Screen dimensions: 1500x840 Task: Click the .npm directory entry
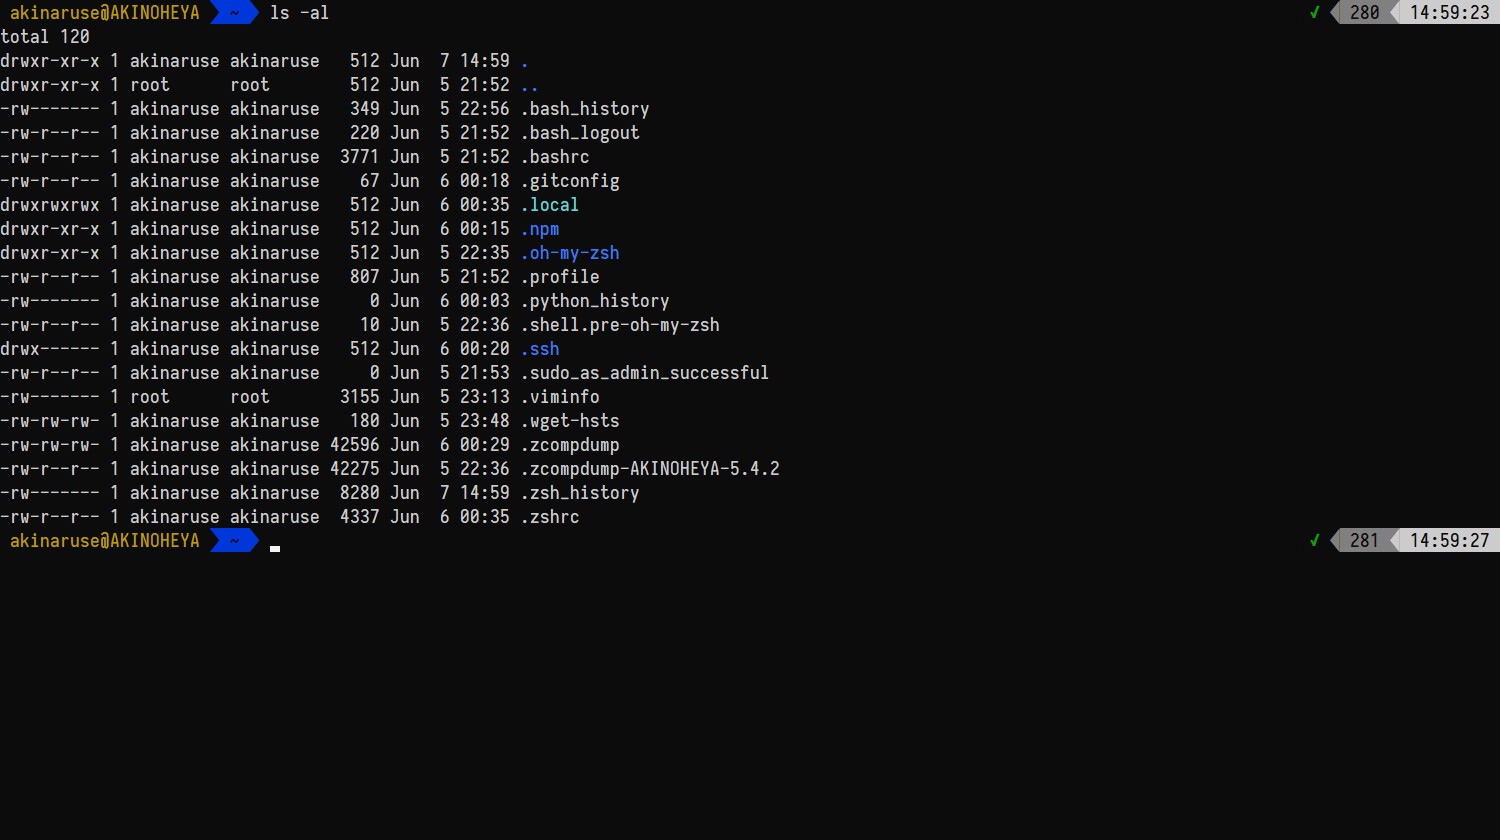tap(540, 229)
